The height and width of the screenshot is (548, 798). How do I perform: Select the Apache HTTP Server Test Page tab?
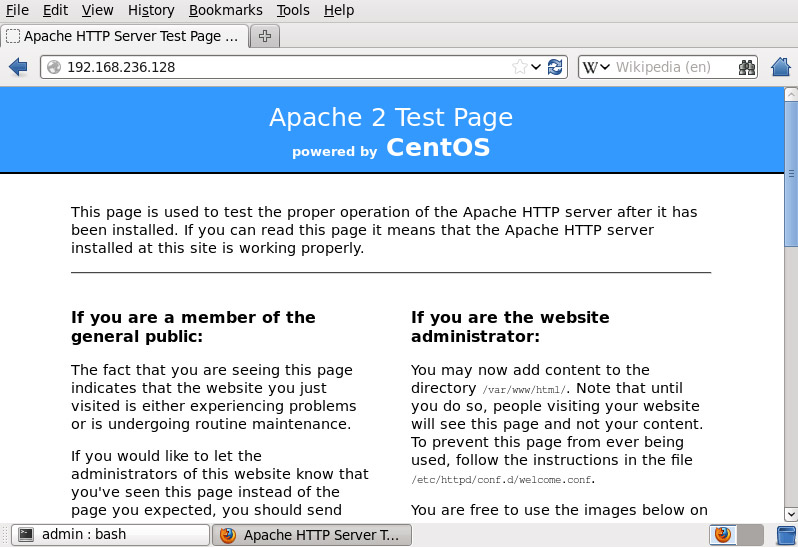click(x=125, y=36)
